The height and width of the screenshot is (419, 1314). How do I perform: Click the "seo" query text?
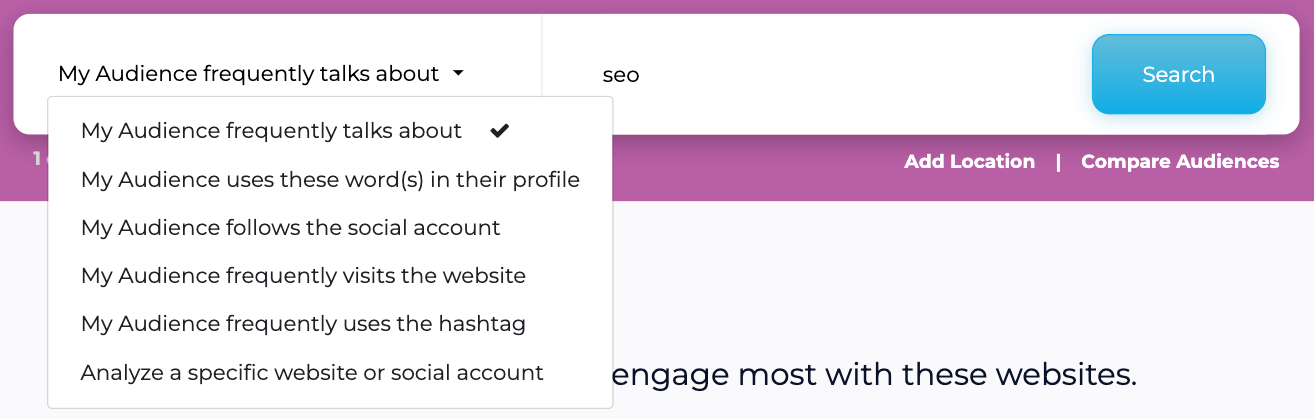tap(620, 75)
